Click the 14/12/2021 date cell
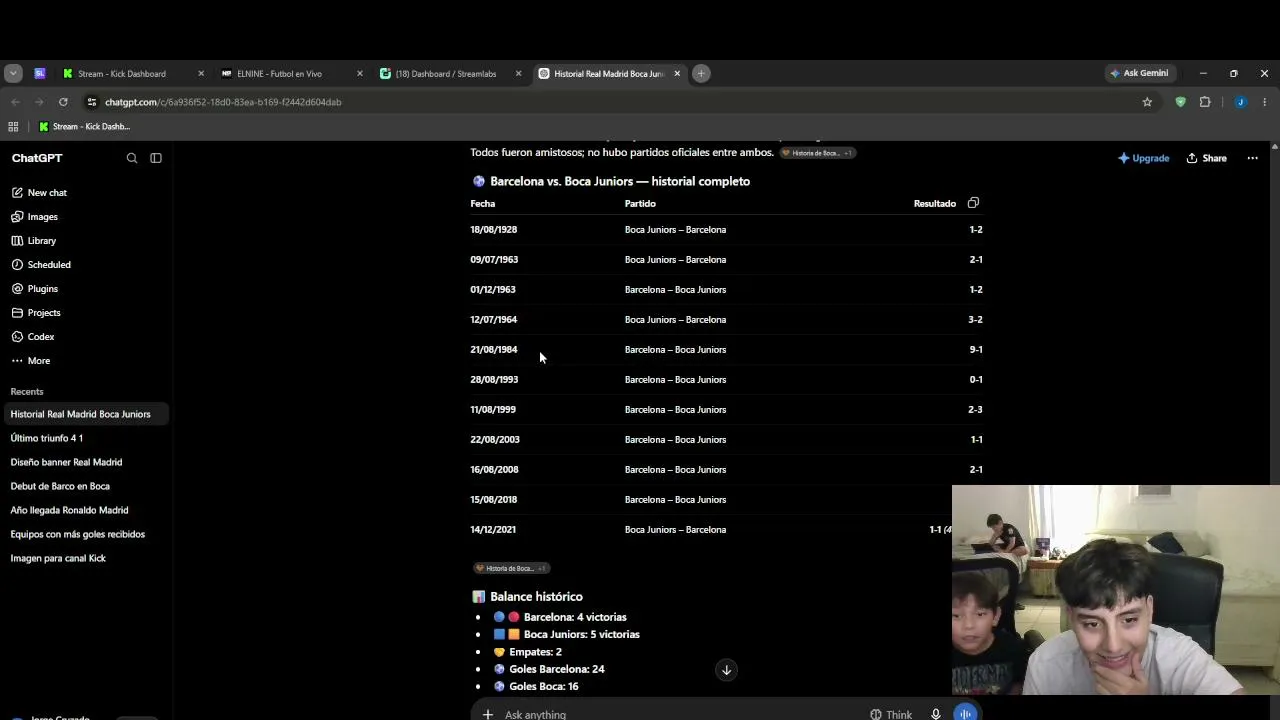Screen dimensions: 1280x720 tap(493, 530)
